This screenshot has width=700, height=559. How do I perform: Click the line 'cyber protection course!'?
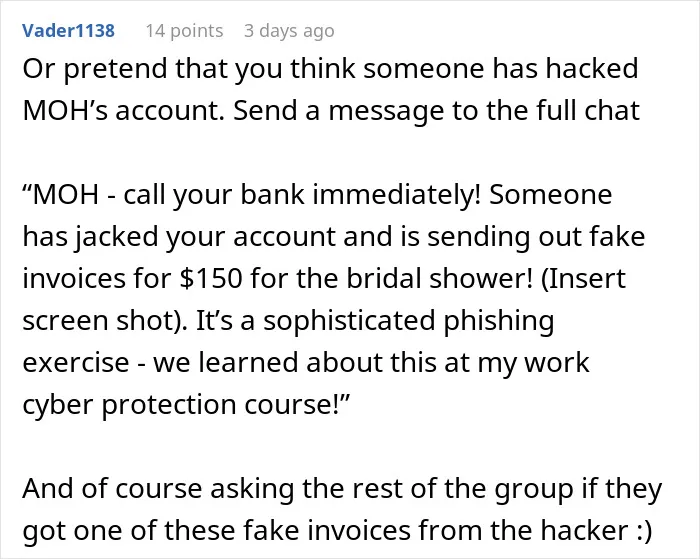[x=186, y=405]
